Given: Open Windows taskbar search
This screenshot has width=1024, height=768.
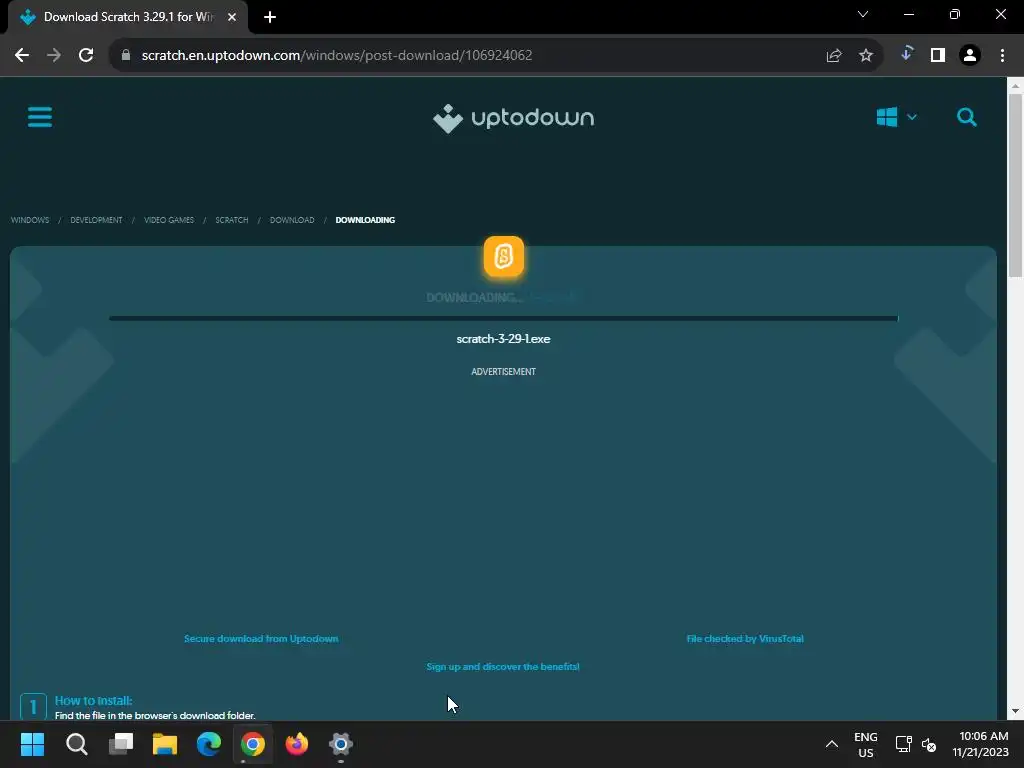Looking at the screenshot, I should pyautogui.click(x=76, y=744).
